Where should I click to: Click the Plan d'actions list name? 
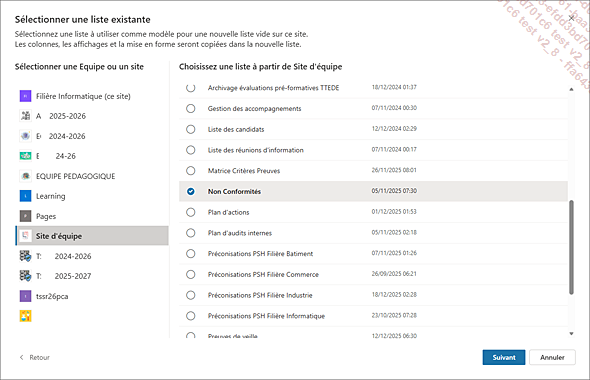(228, 212)
